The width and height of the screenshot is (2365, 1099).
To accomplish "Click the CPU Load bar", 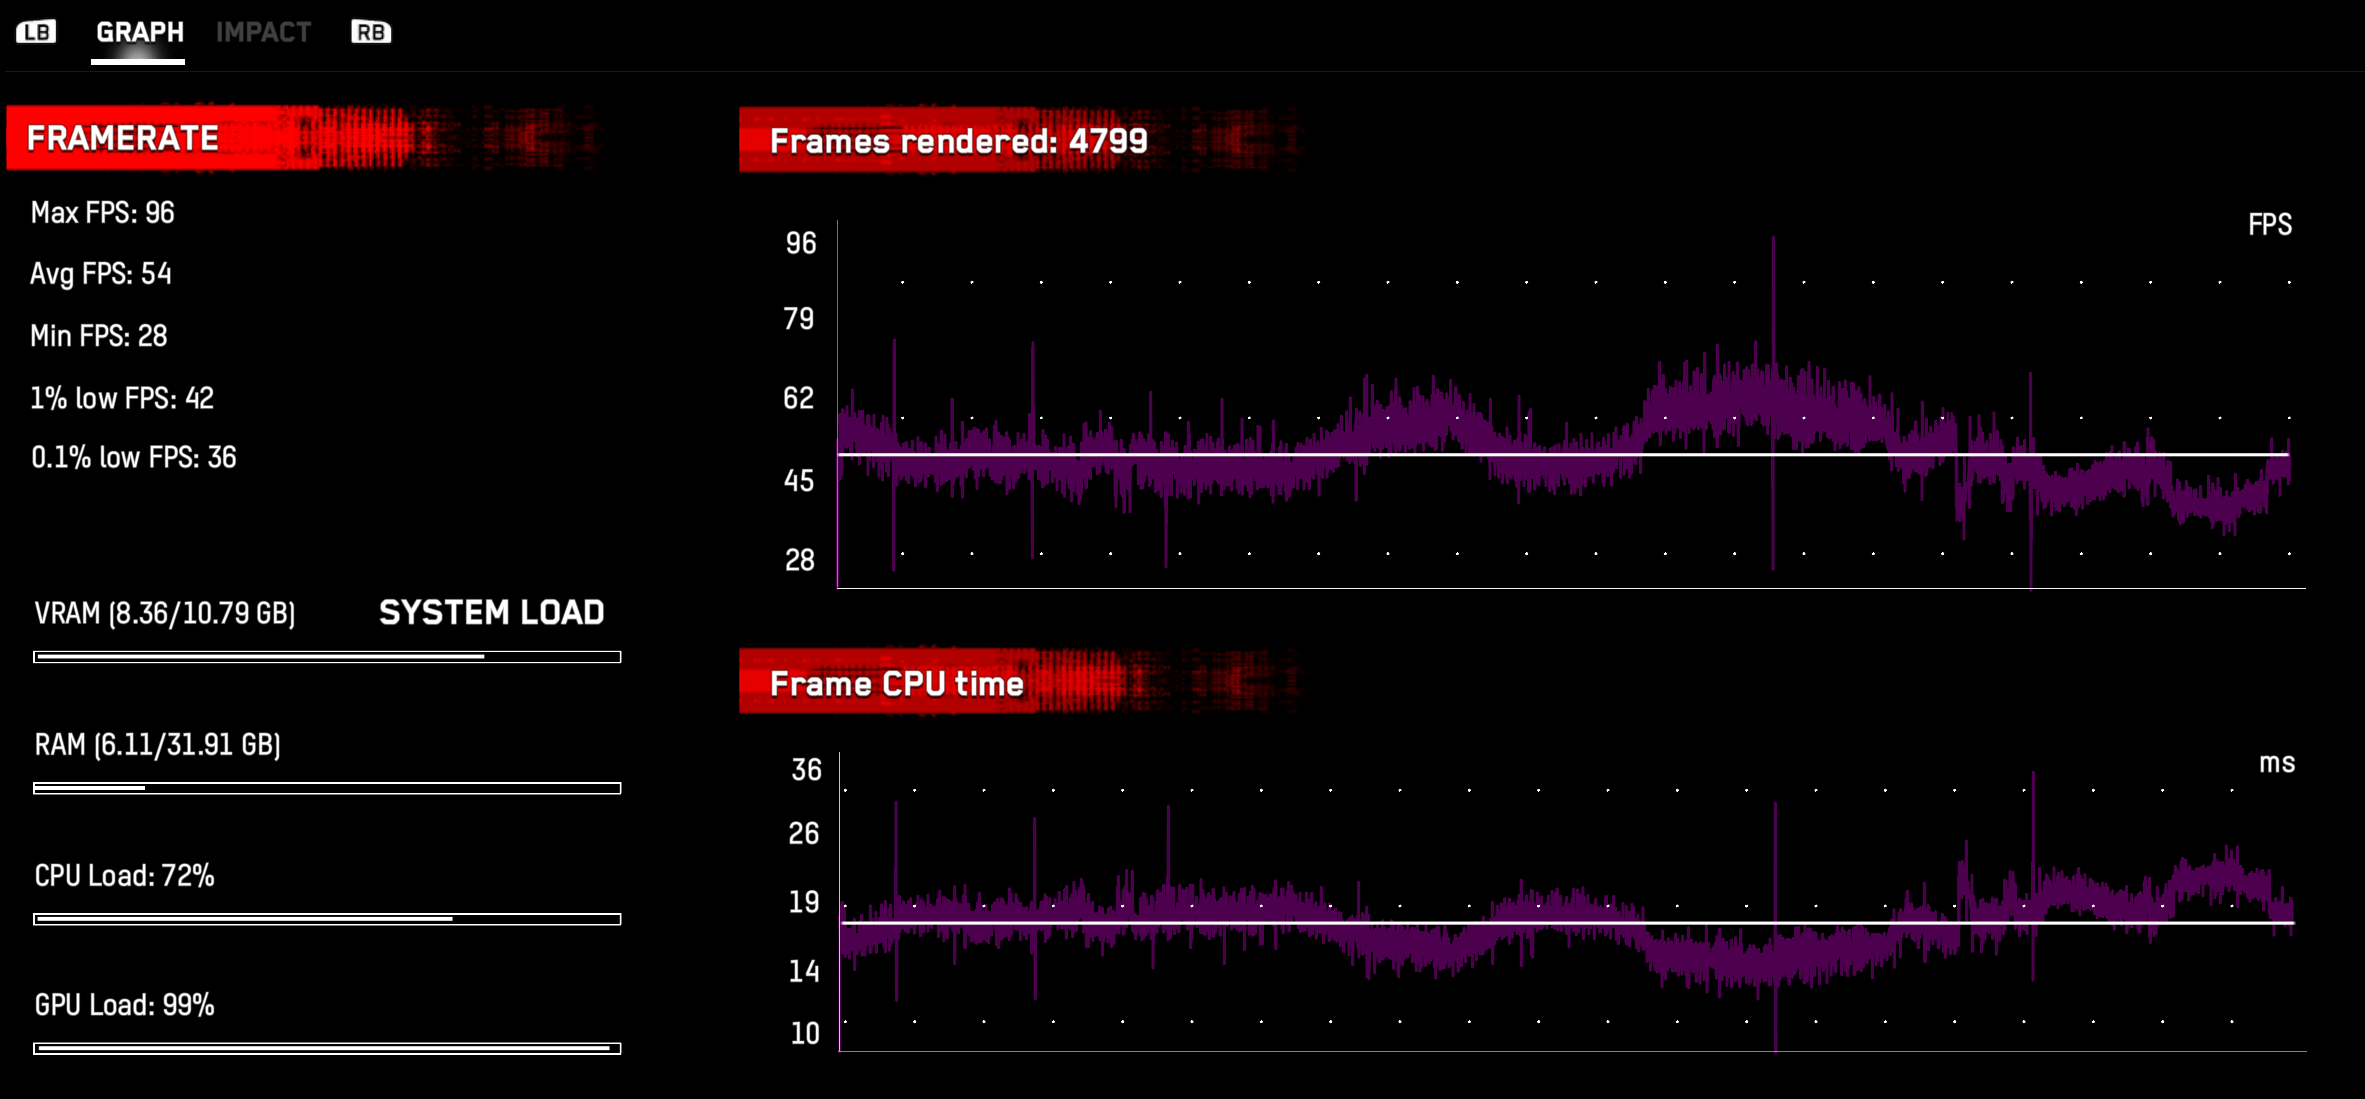I will [x=328, y=917].
